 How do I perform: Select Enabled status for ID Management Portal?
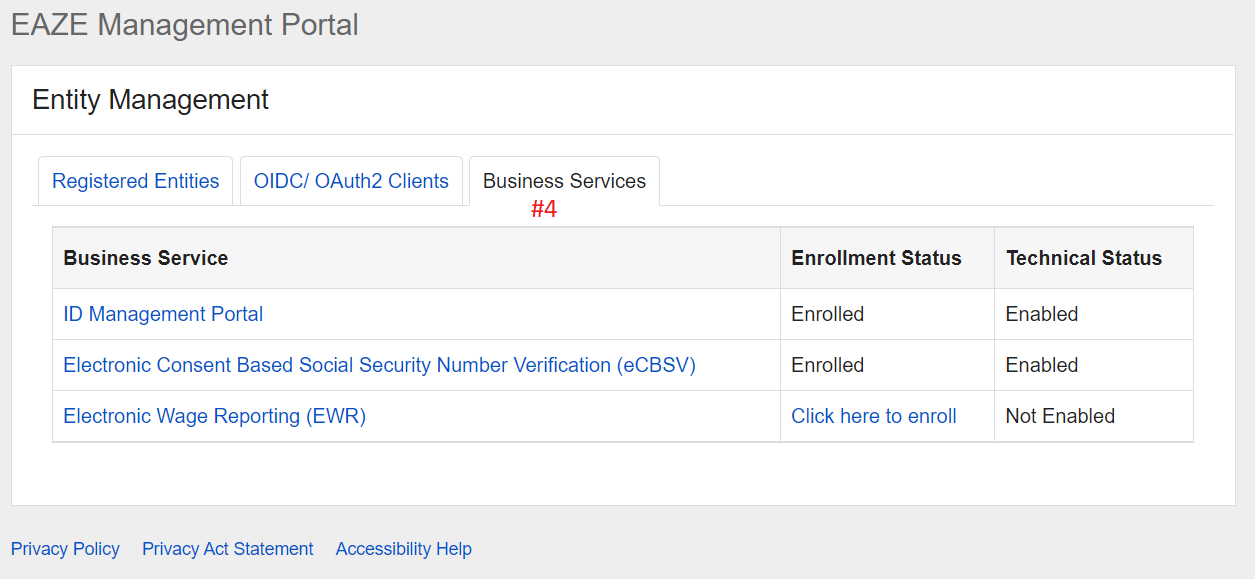click(1041, 314)
